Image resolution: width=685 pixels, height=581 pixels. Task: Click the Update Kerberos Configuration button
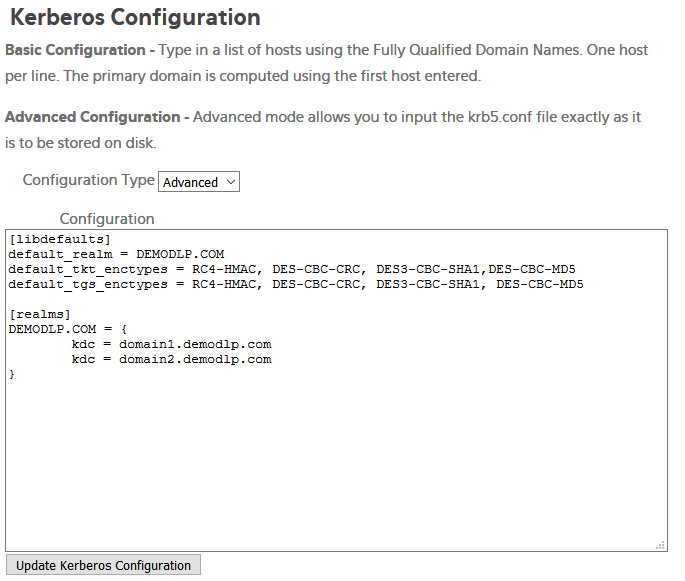tap(104, 565)
